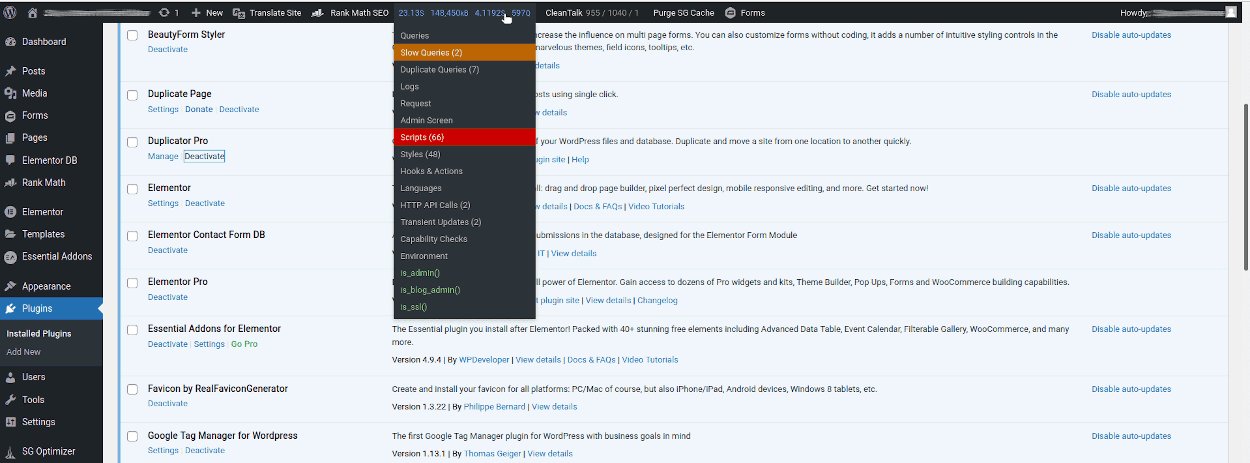Choose Scripts (66) in Query Monitor menu

(x=422, y=137)
